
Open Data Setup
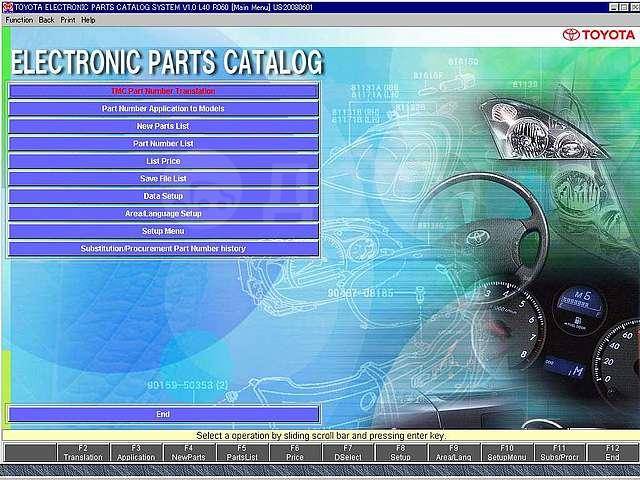[163, 196]
